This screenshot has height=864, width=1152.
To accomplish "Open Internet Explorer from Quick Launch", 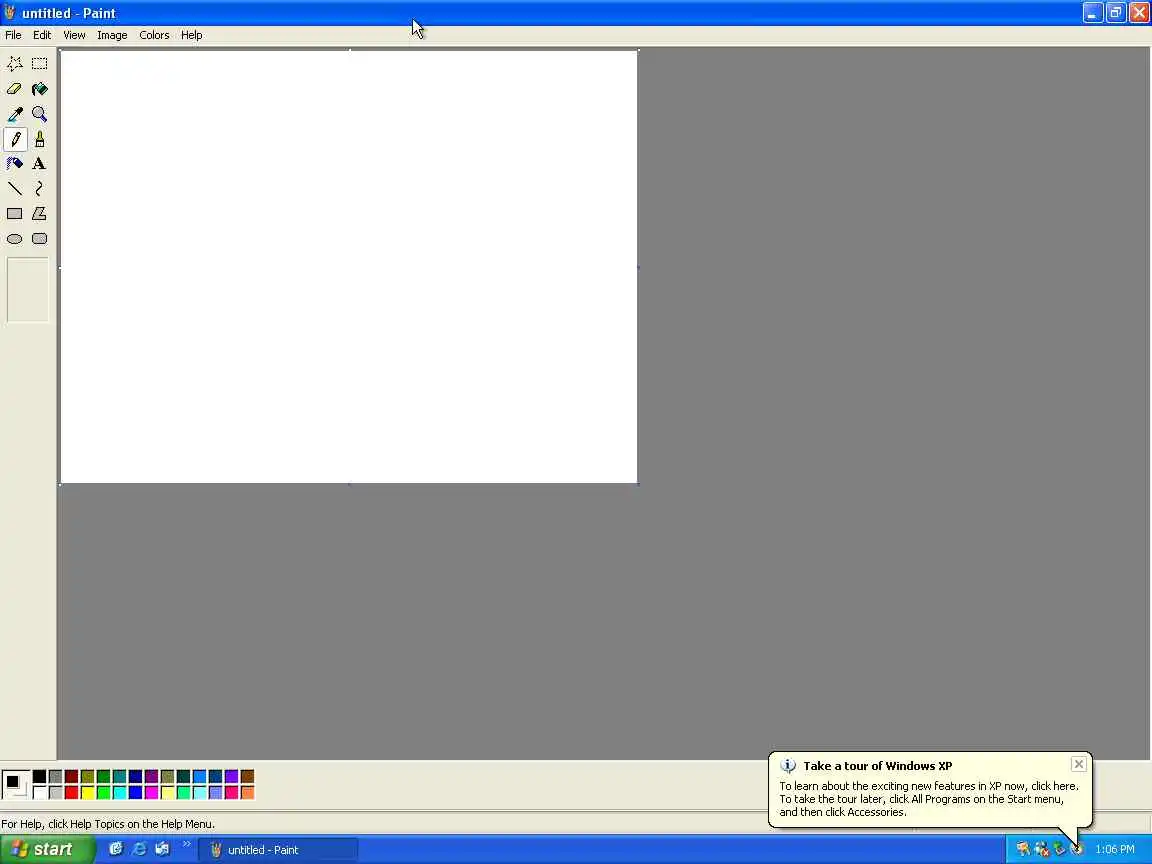I will [139, 849].
